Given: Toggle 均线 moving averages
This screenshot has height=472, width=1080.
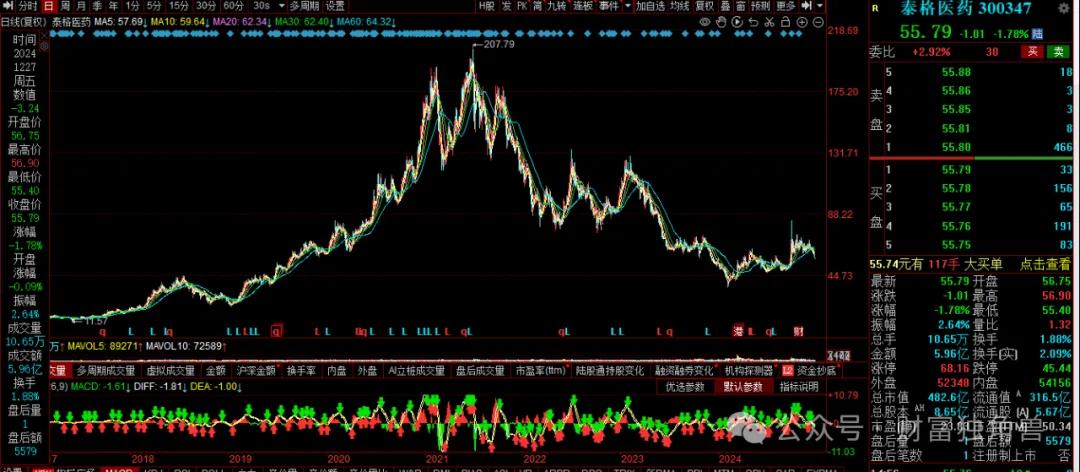Looking at the screenshot, I should (x=679, y=6).
